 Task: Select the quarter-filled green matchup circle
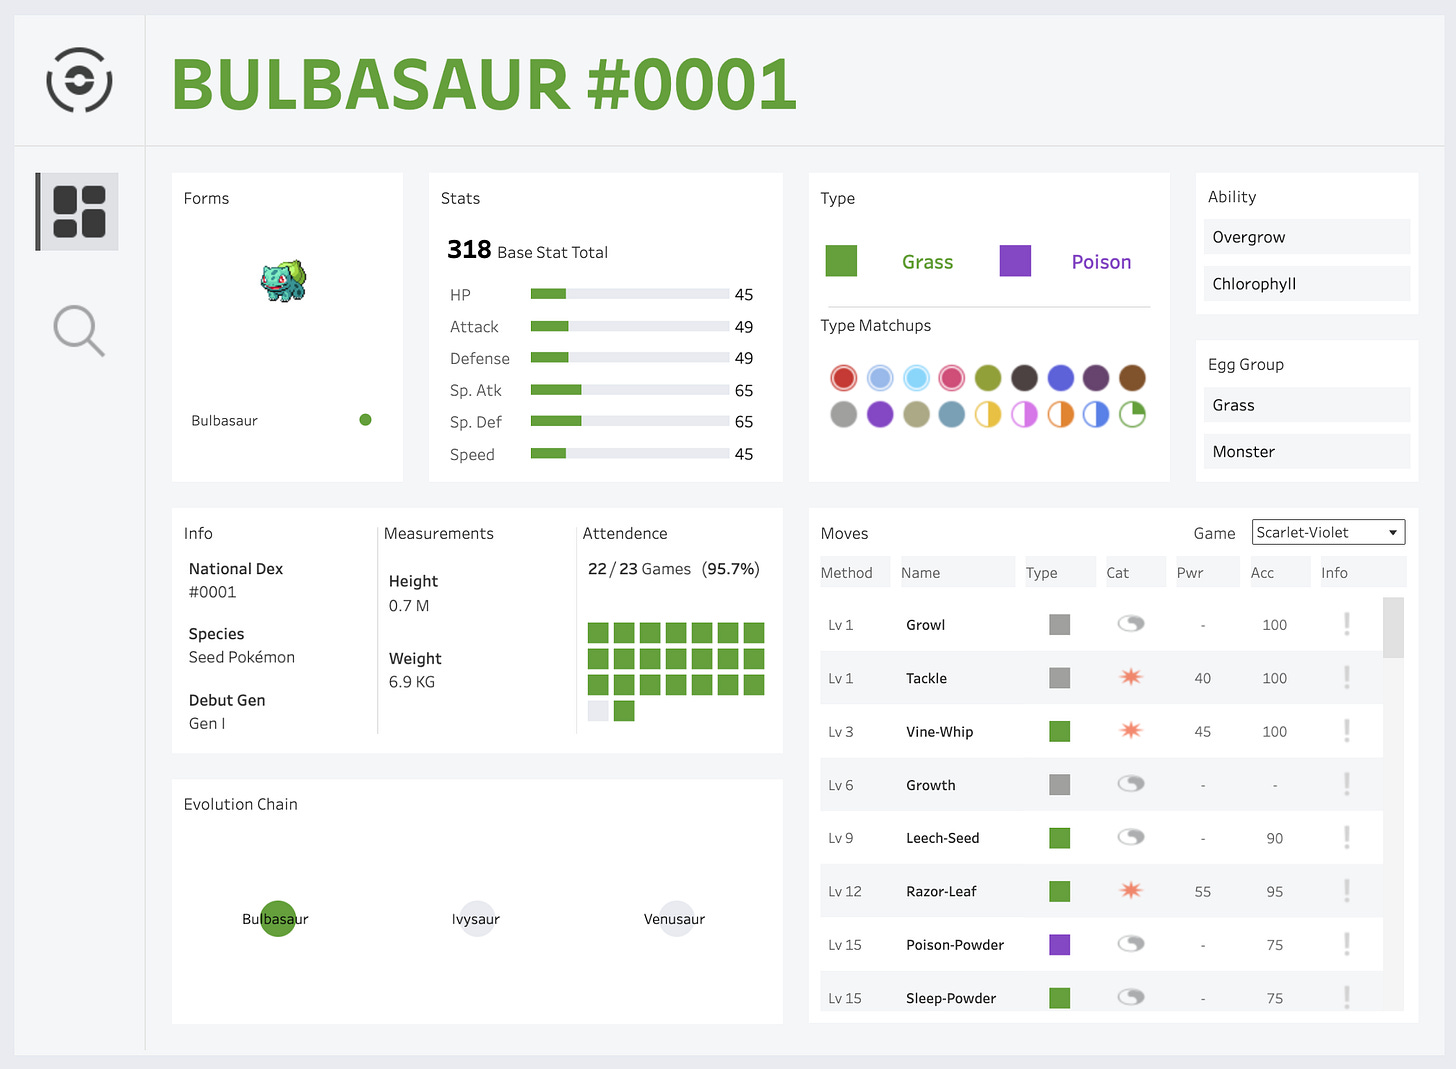[1132, 414]
